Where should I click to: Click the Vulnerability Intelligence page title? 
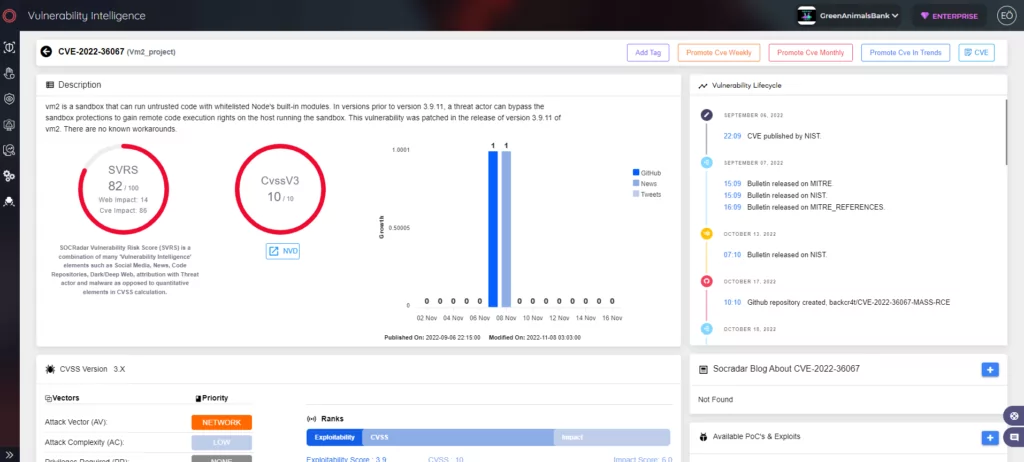tap(87, 16)
